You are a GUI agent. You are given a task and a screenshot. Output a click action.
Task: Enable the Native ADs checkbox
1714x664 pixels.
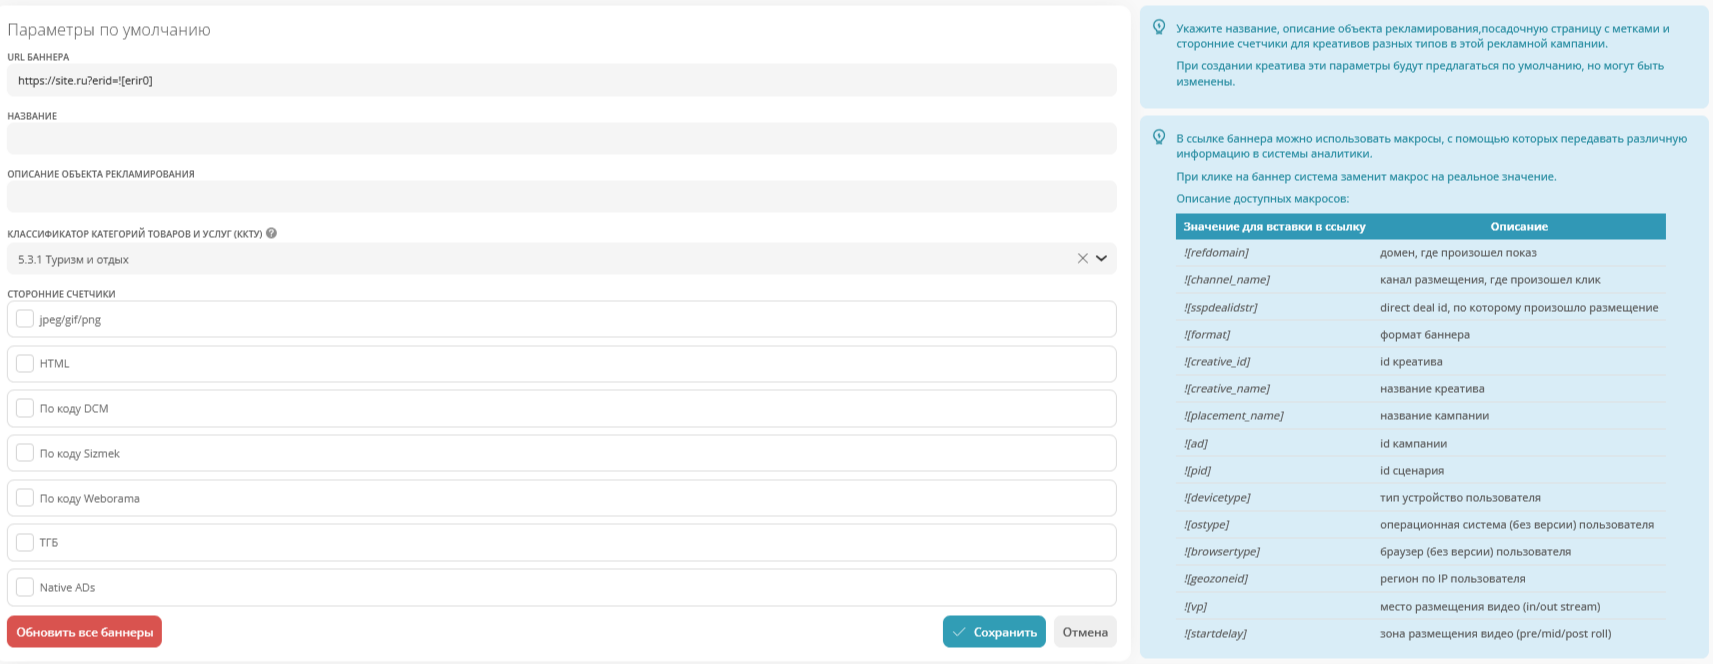click(x=25, y=587)
